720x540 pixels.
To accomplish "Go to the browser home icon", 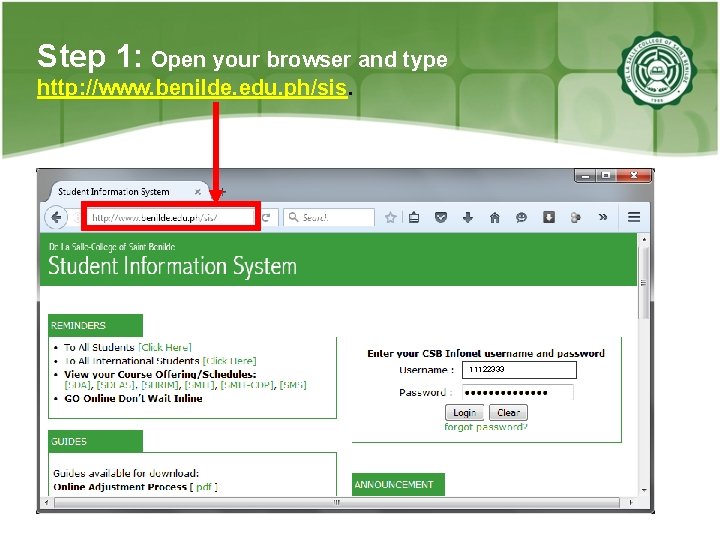I will [495, 217].
